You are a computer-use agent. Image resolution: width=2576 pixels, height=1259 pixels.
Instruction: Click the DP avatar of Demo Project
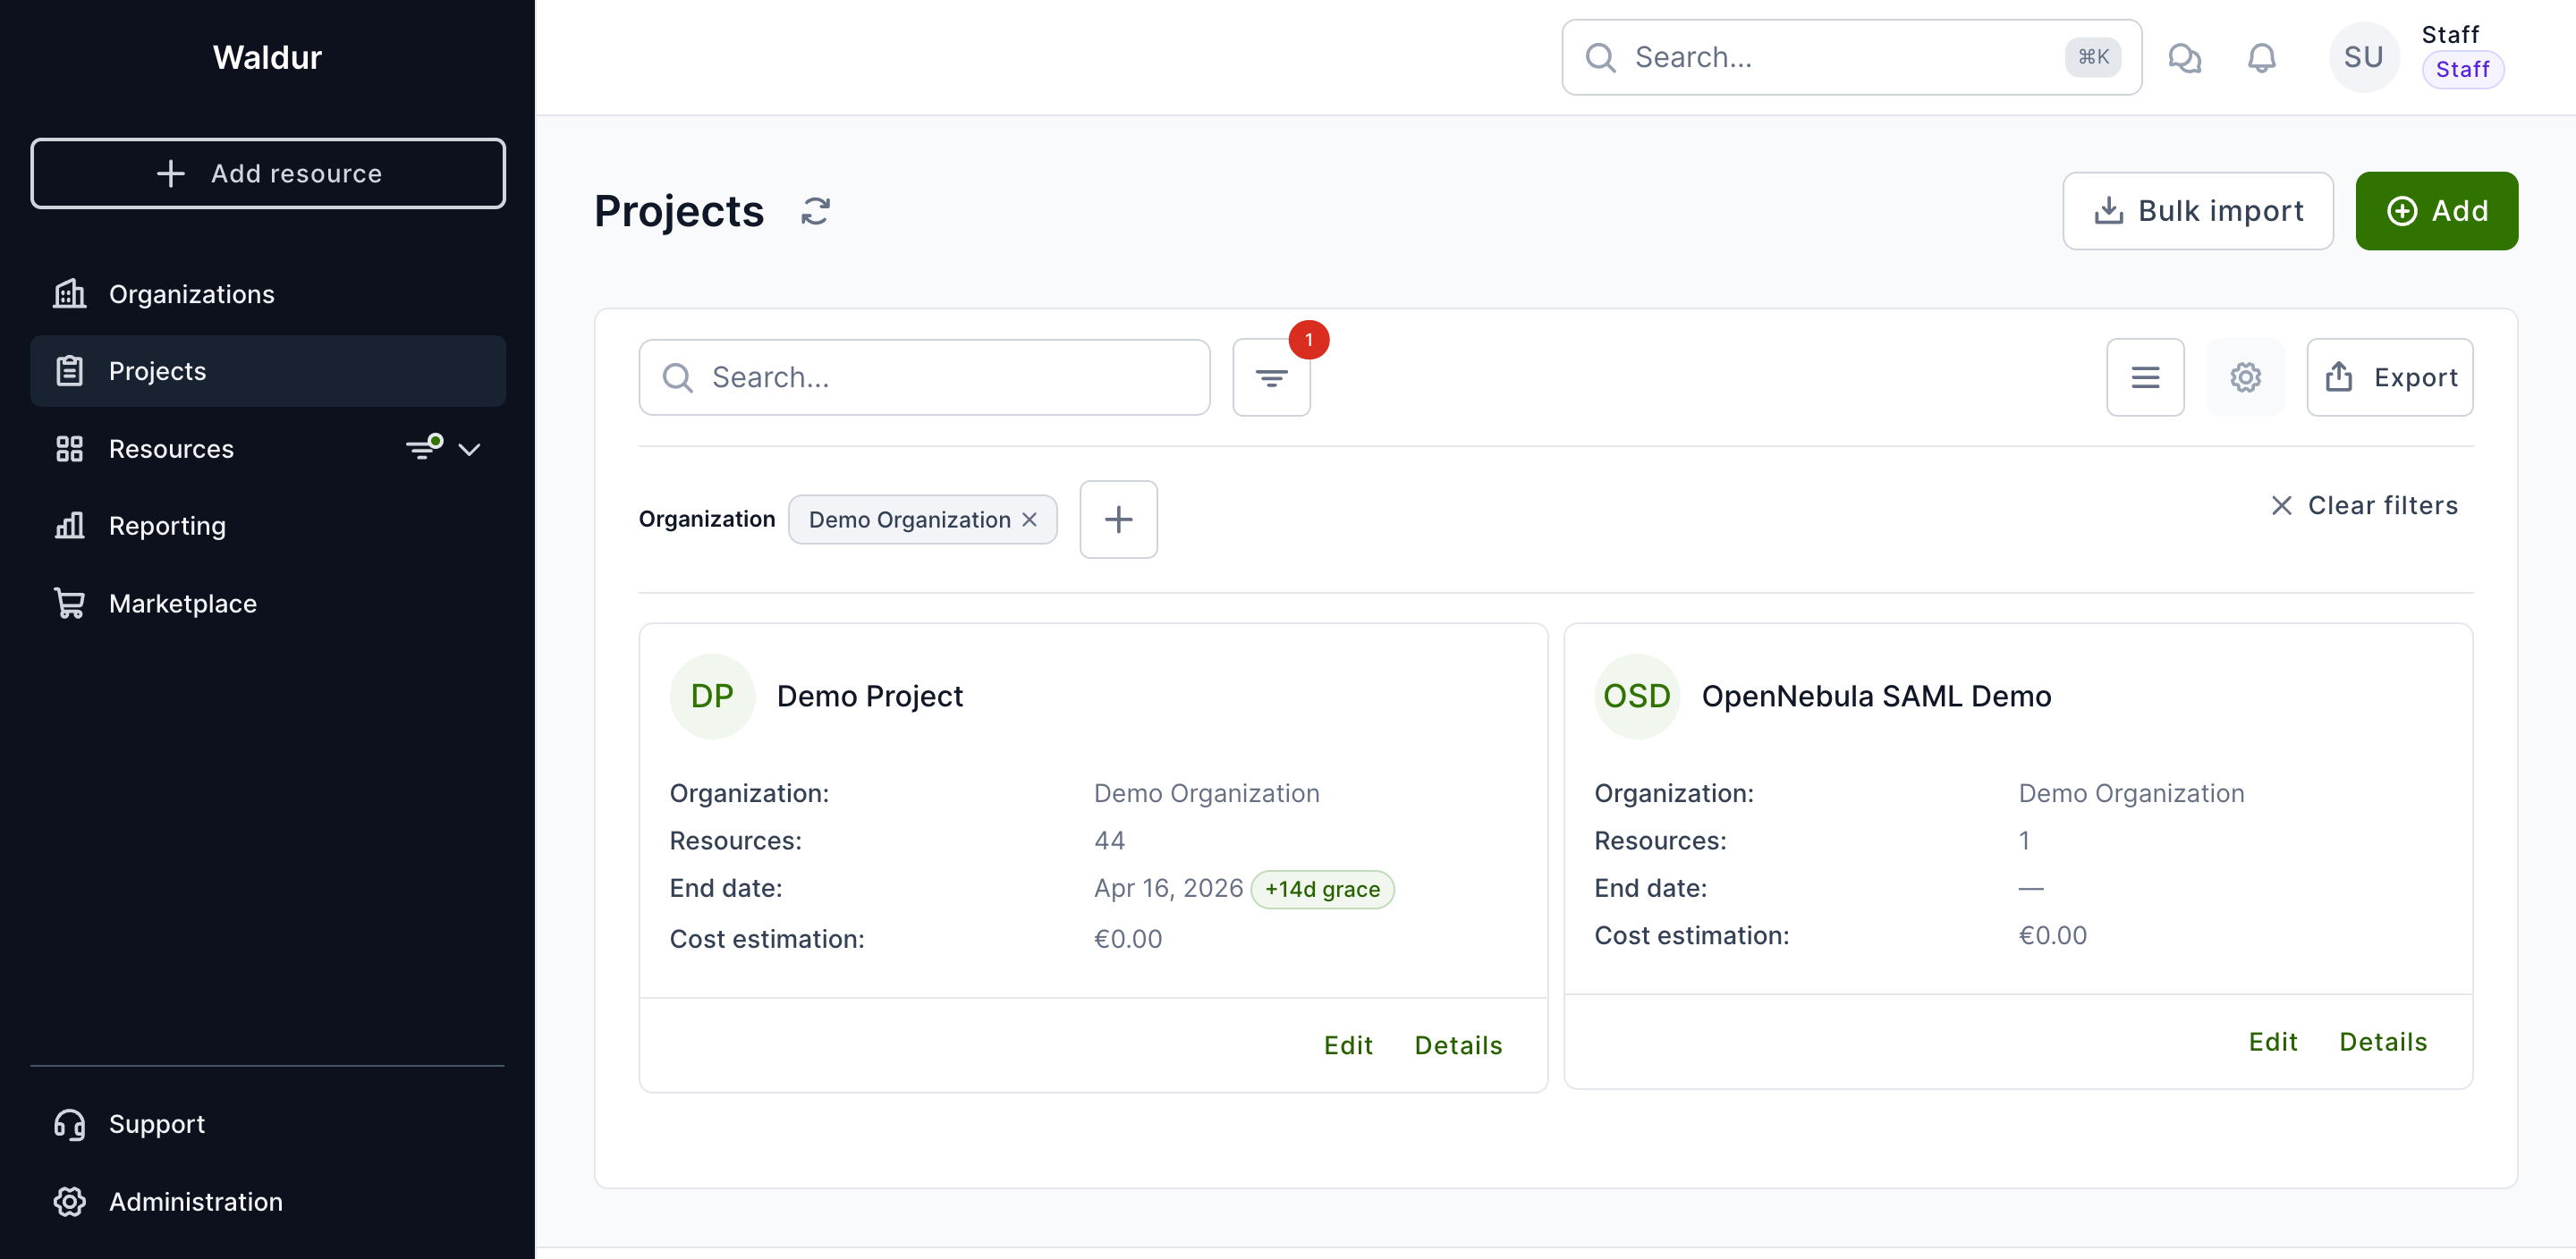(712, 696)
